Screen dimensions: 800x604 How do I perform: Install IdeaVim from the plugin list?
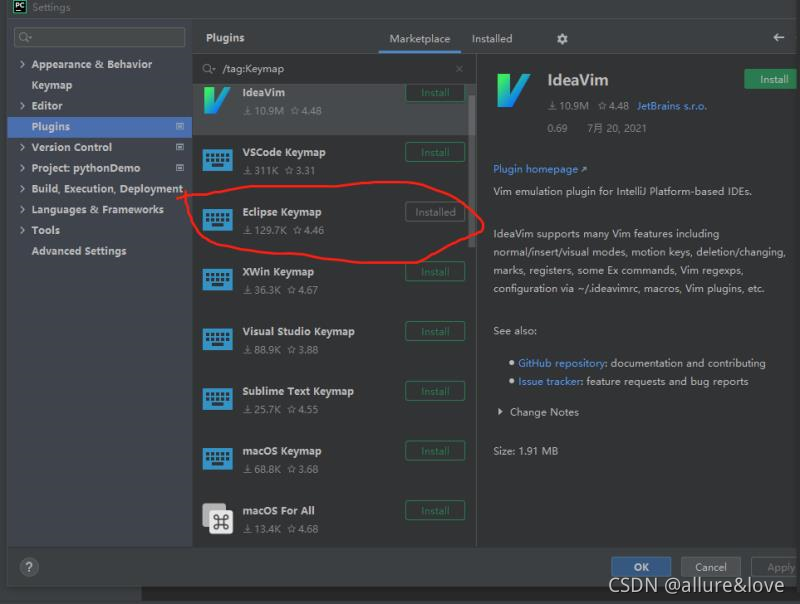click(x=435, y=92)
